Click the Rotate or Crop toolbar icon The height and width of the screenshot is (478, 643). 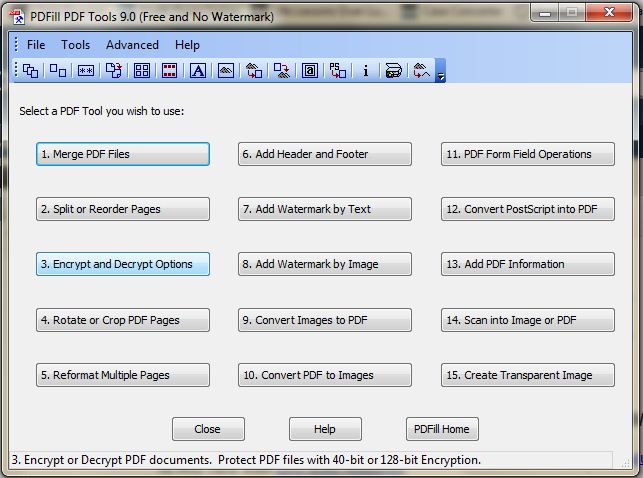(114, 71)
